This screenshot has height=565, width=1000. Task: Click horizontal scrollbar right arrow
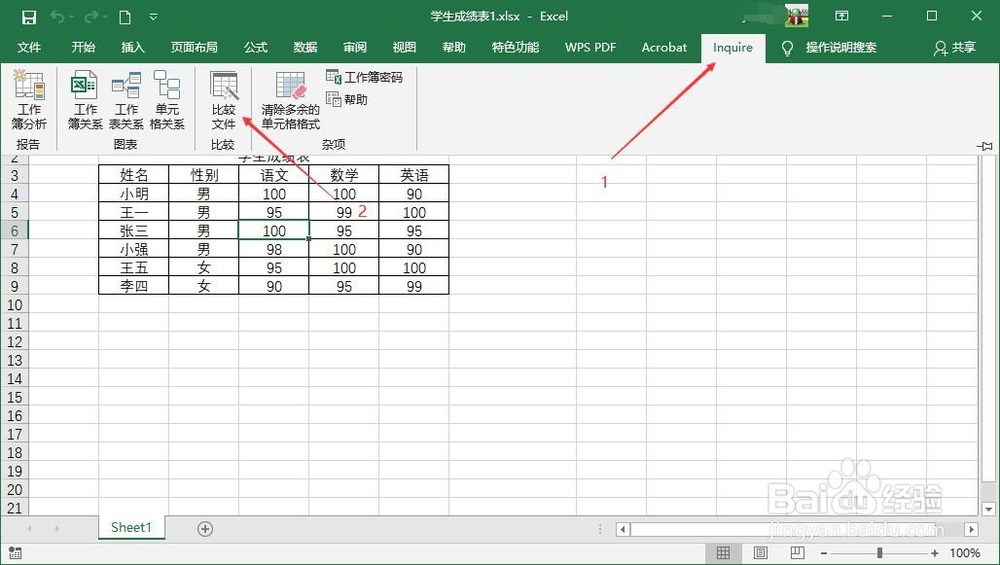pos(971,529)
